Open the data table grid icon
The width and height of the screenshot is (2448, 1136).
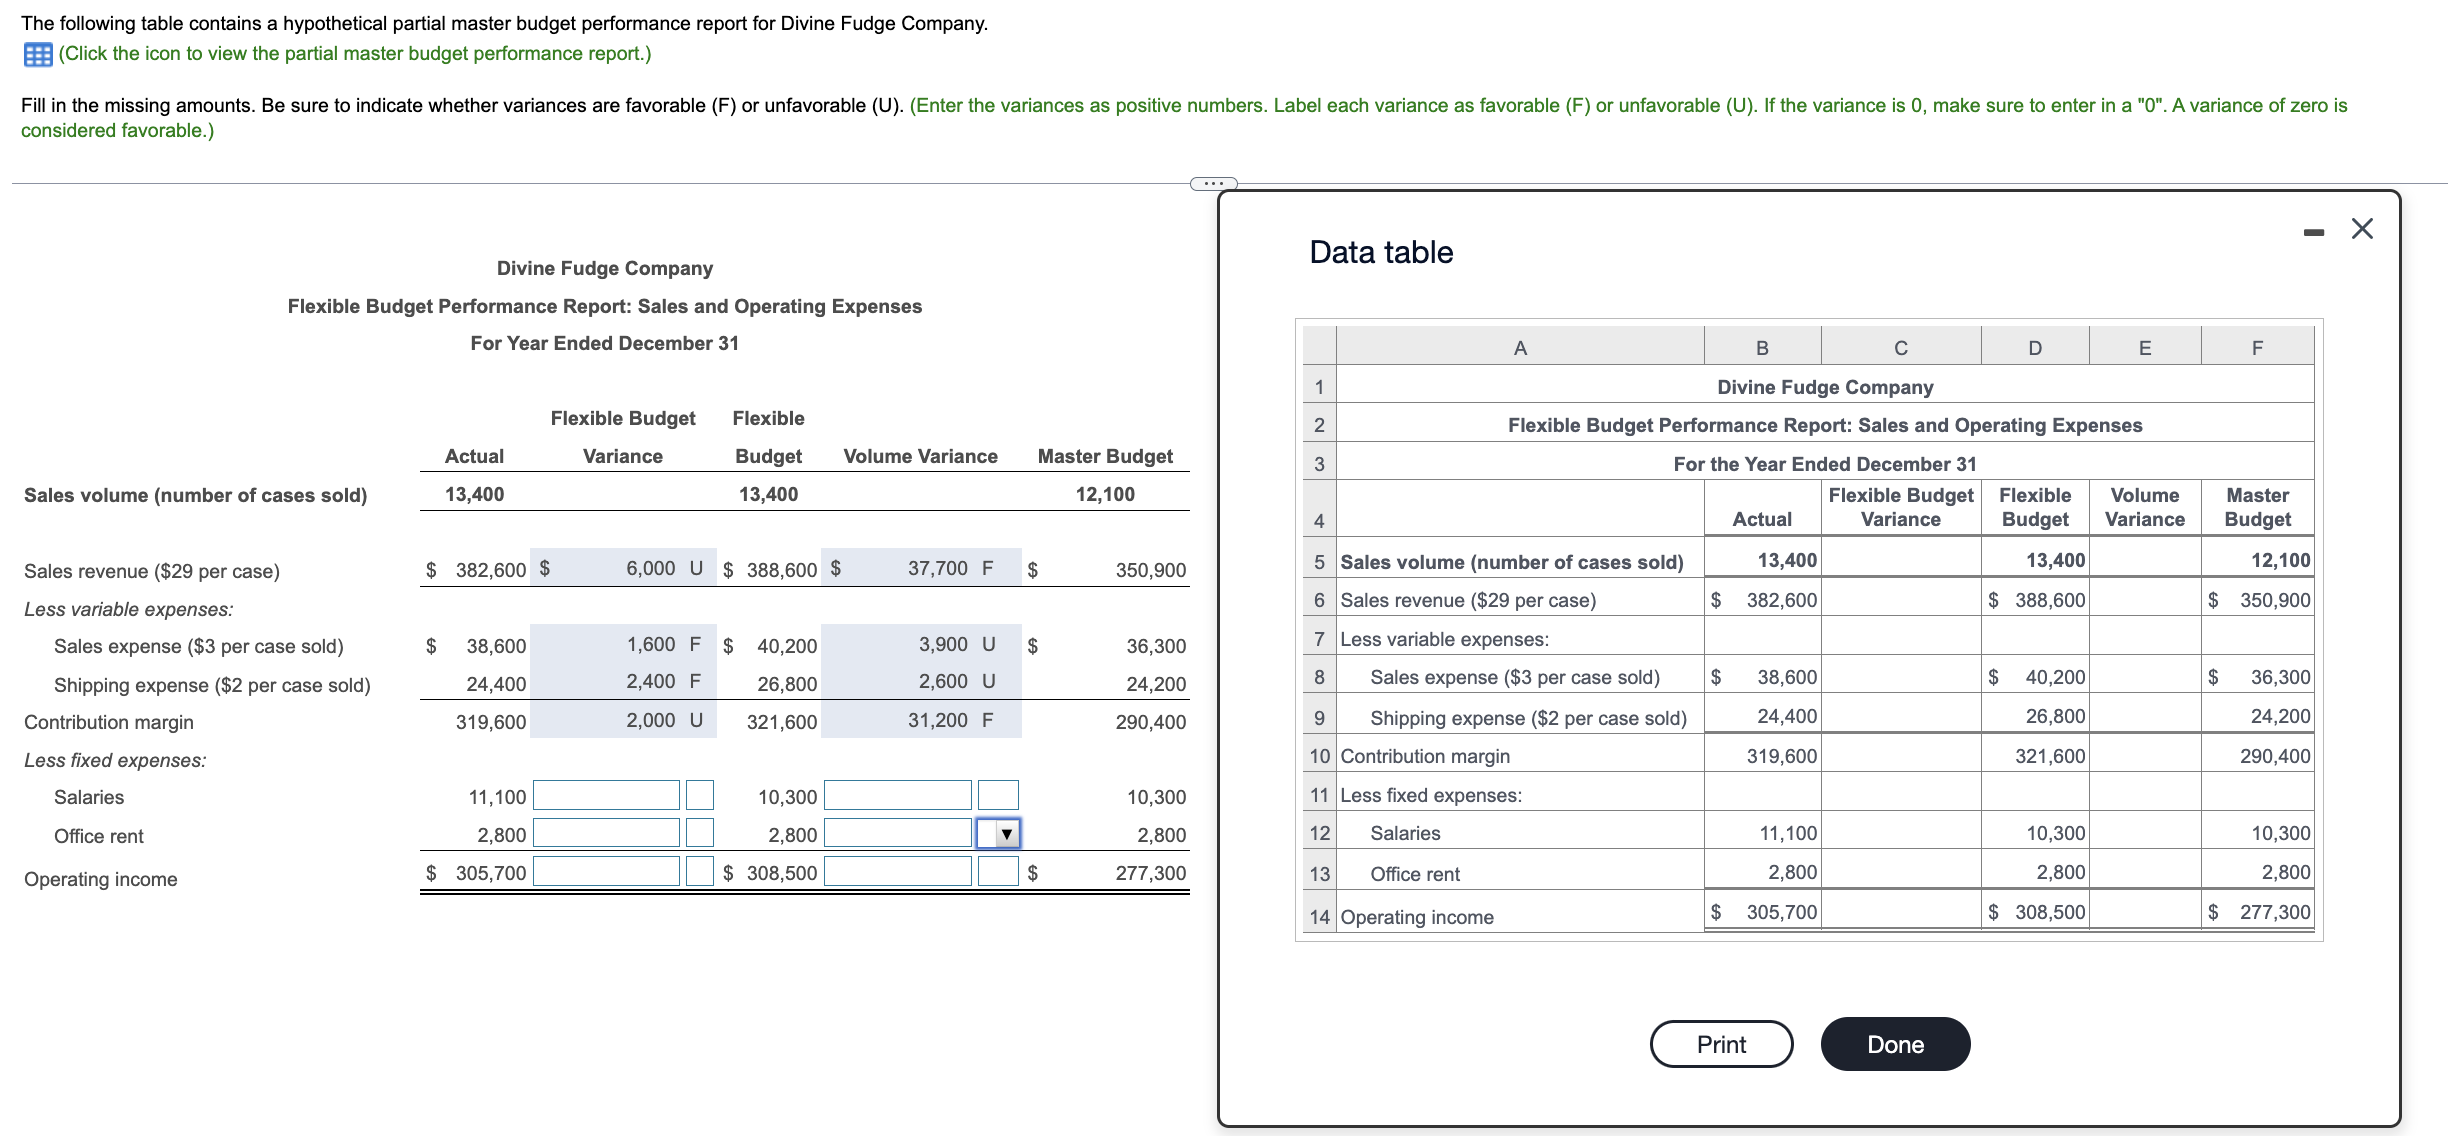[x=38, y=54]
